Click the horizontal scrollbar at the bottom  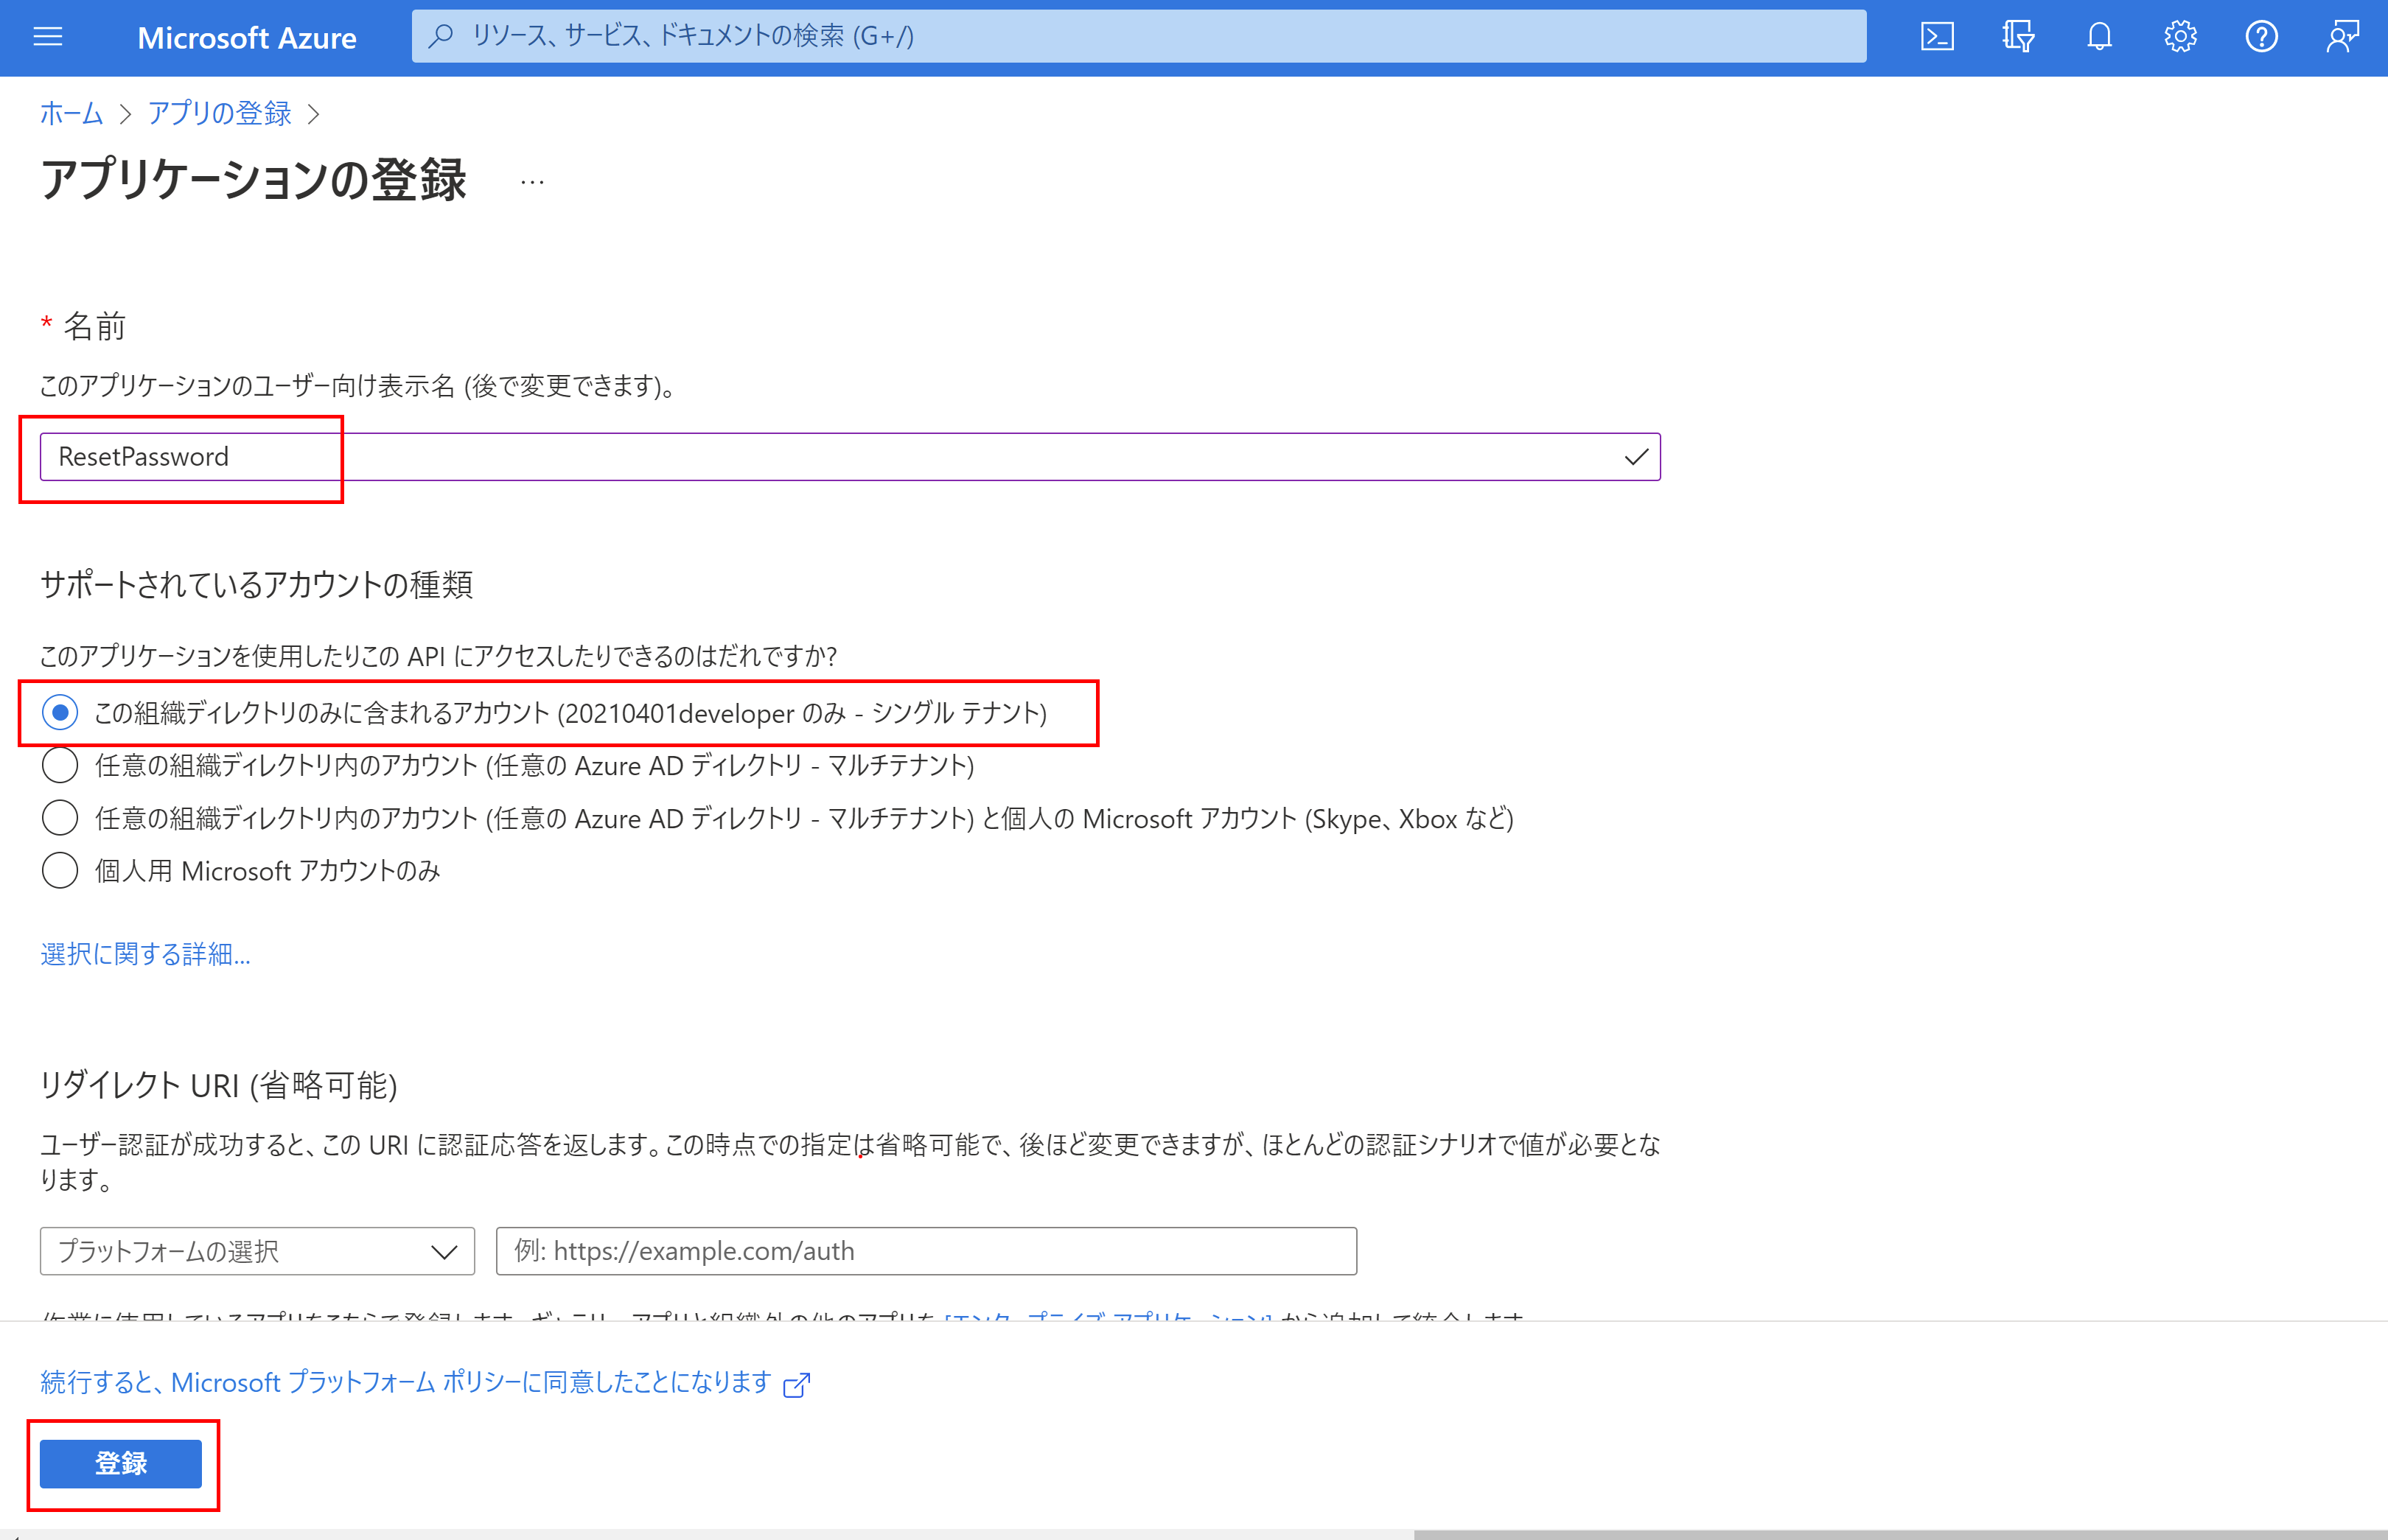pos(1900,1534)
